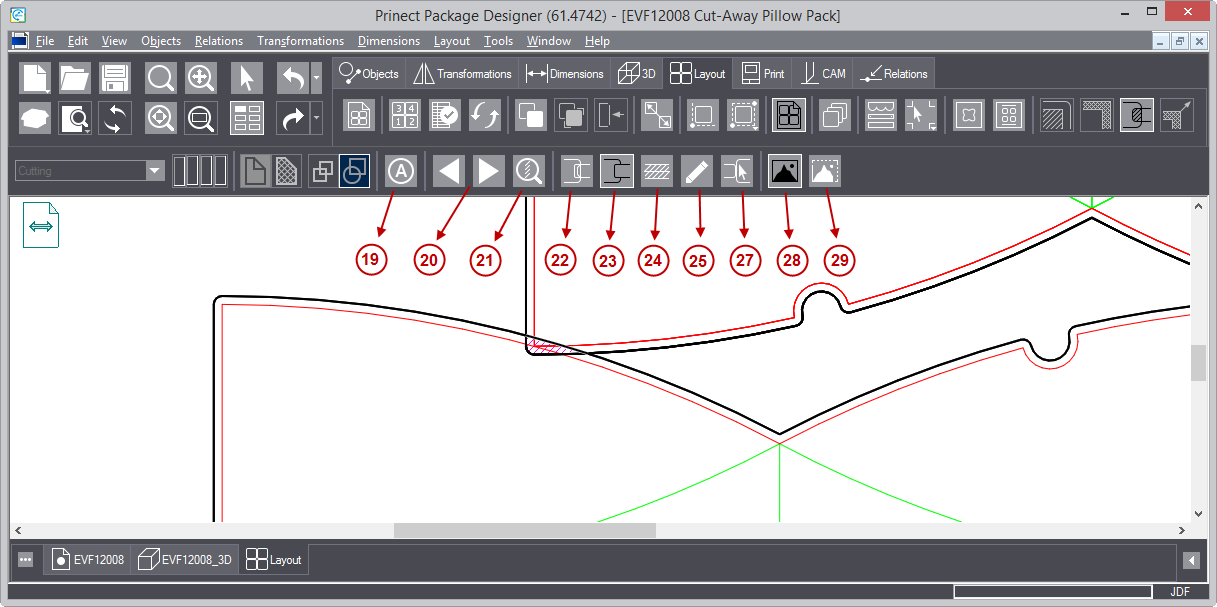Open the EVF12008_3D document tab

185,560
